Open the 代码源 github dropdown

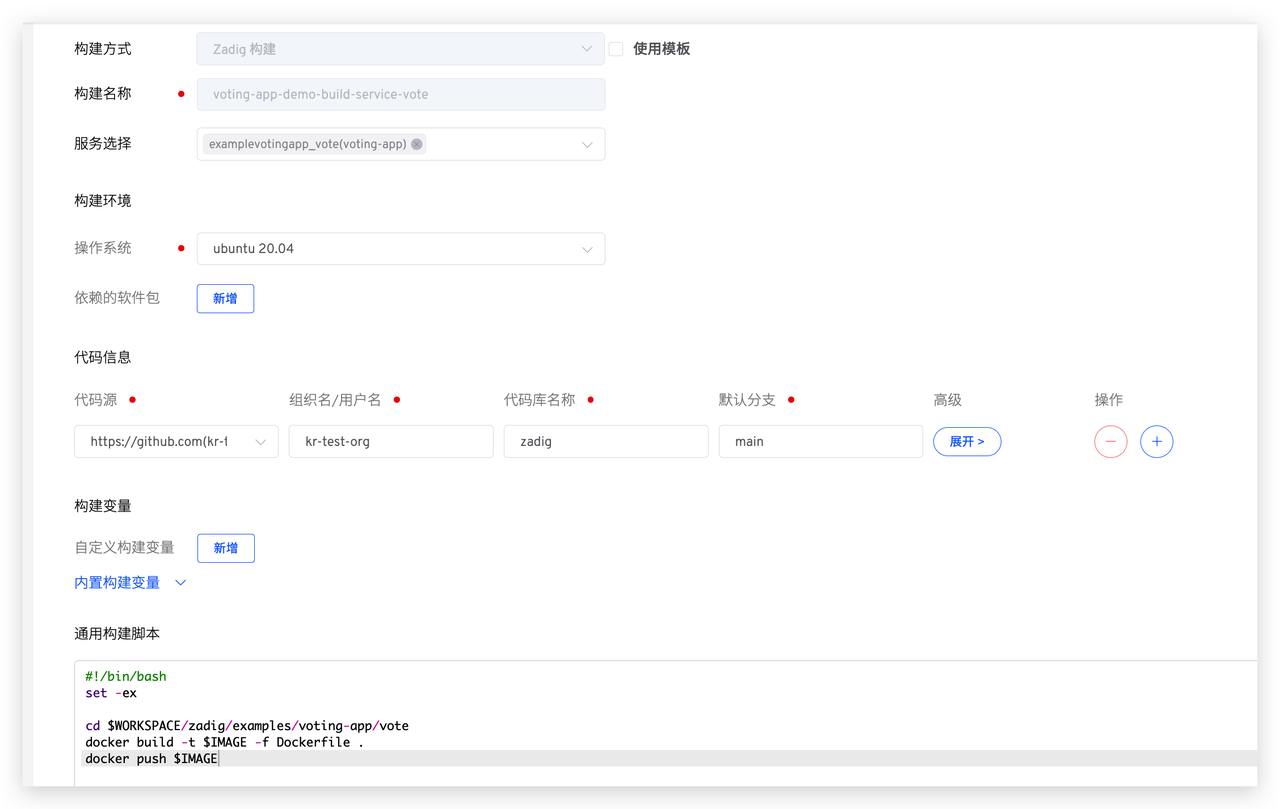tap(176, 441)
